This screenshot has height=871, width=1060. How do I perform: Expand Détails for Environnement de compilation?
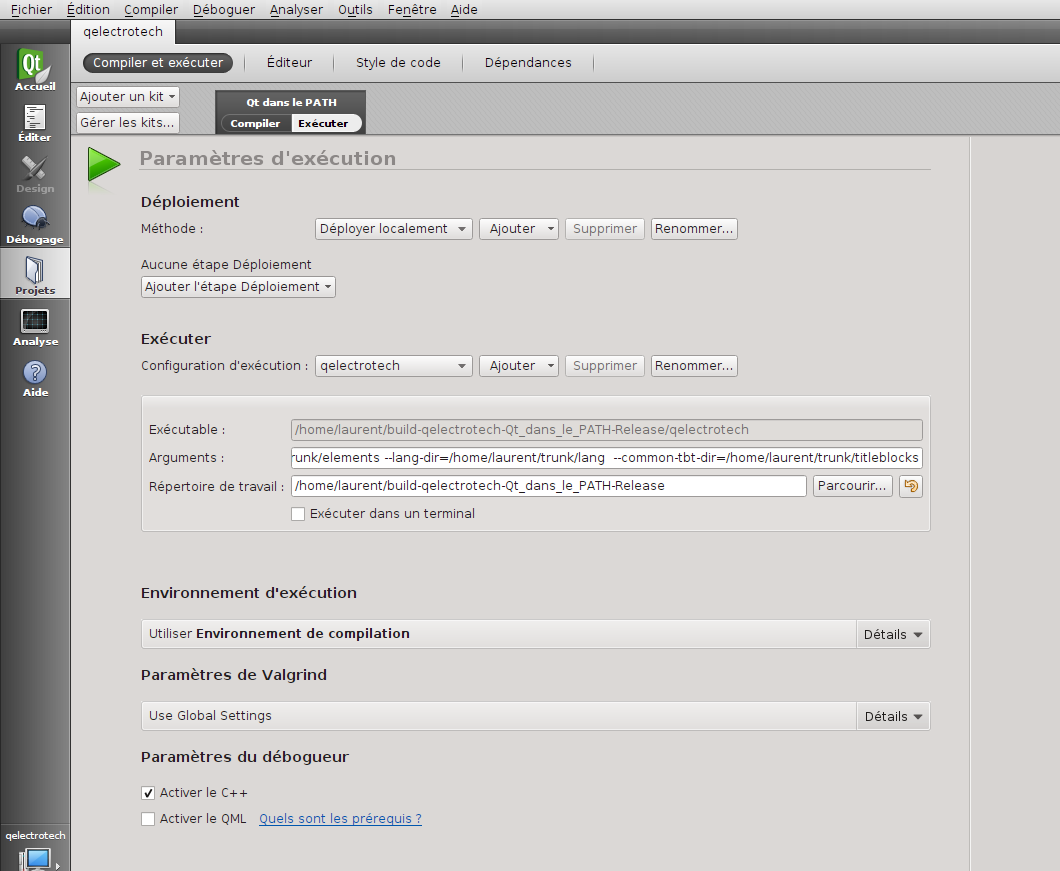tap(893, 634)
